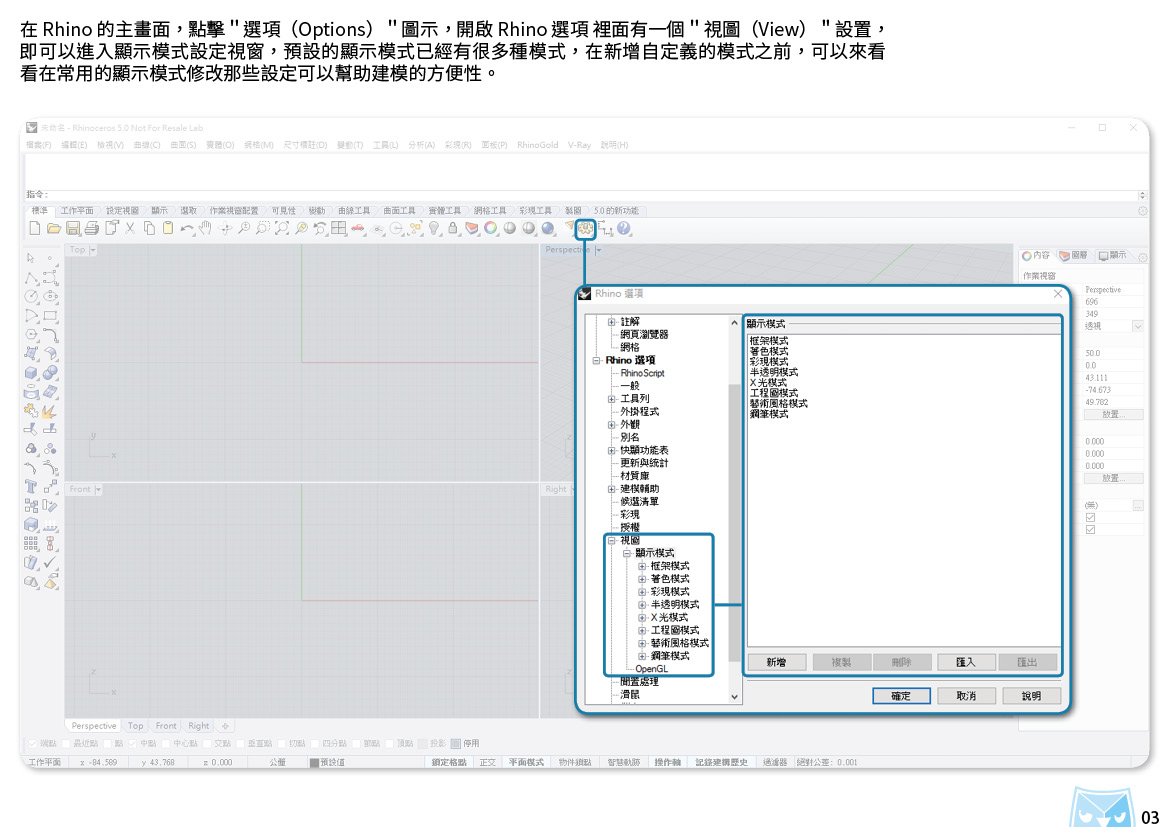
Task: Click the options tree scrollbar down arrow
Action: click(734, 696)
